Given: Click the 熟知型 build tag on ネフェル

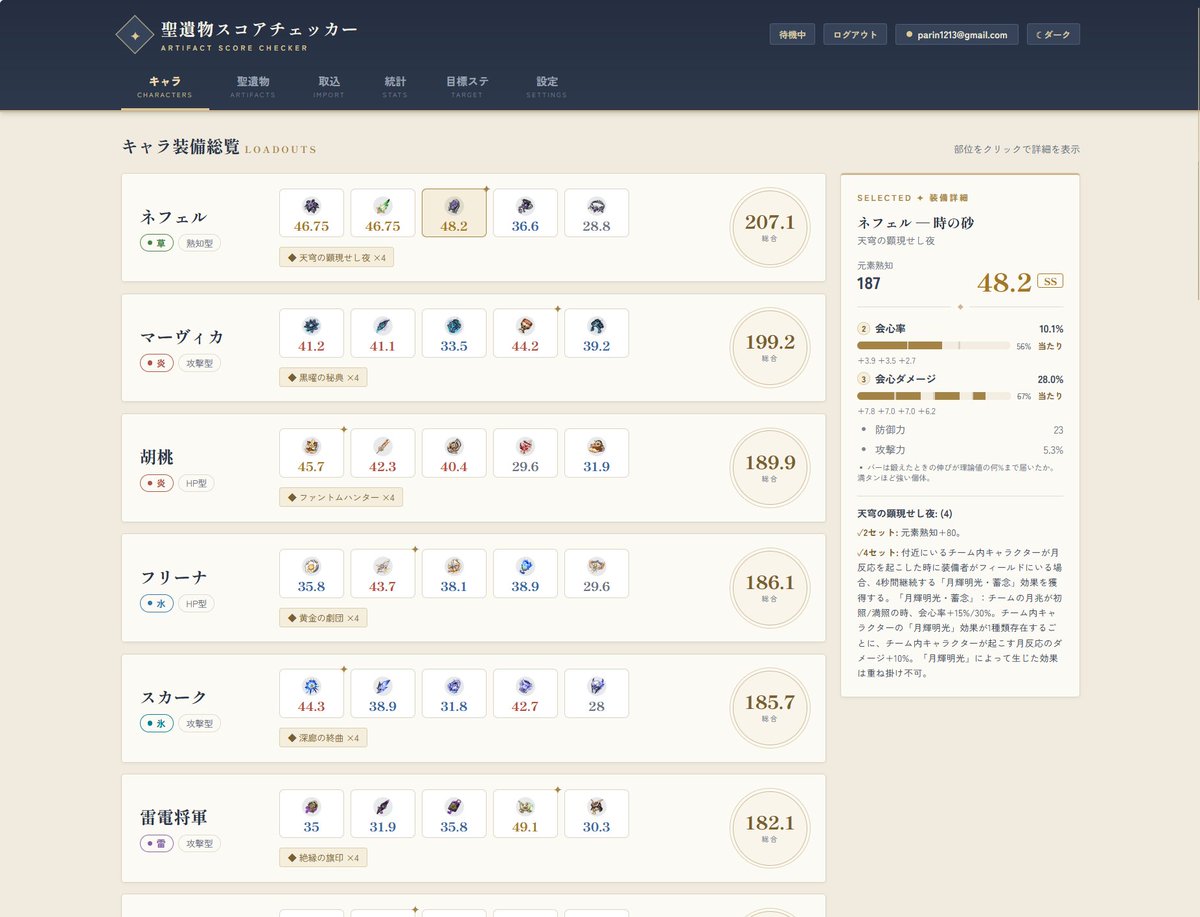Looking at the screenshot, I should point(200,243).
